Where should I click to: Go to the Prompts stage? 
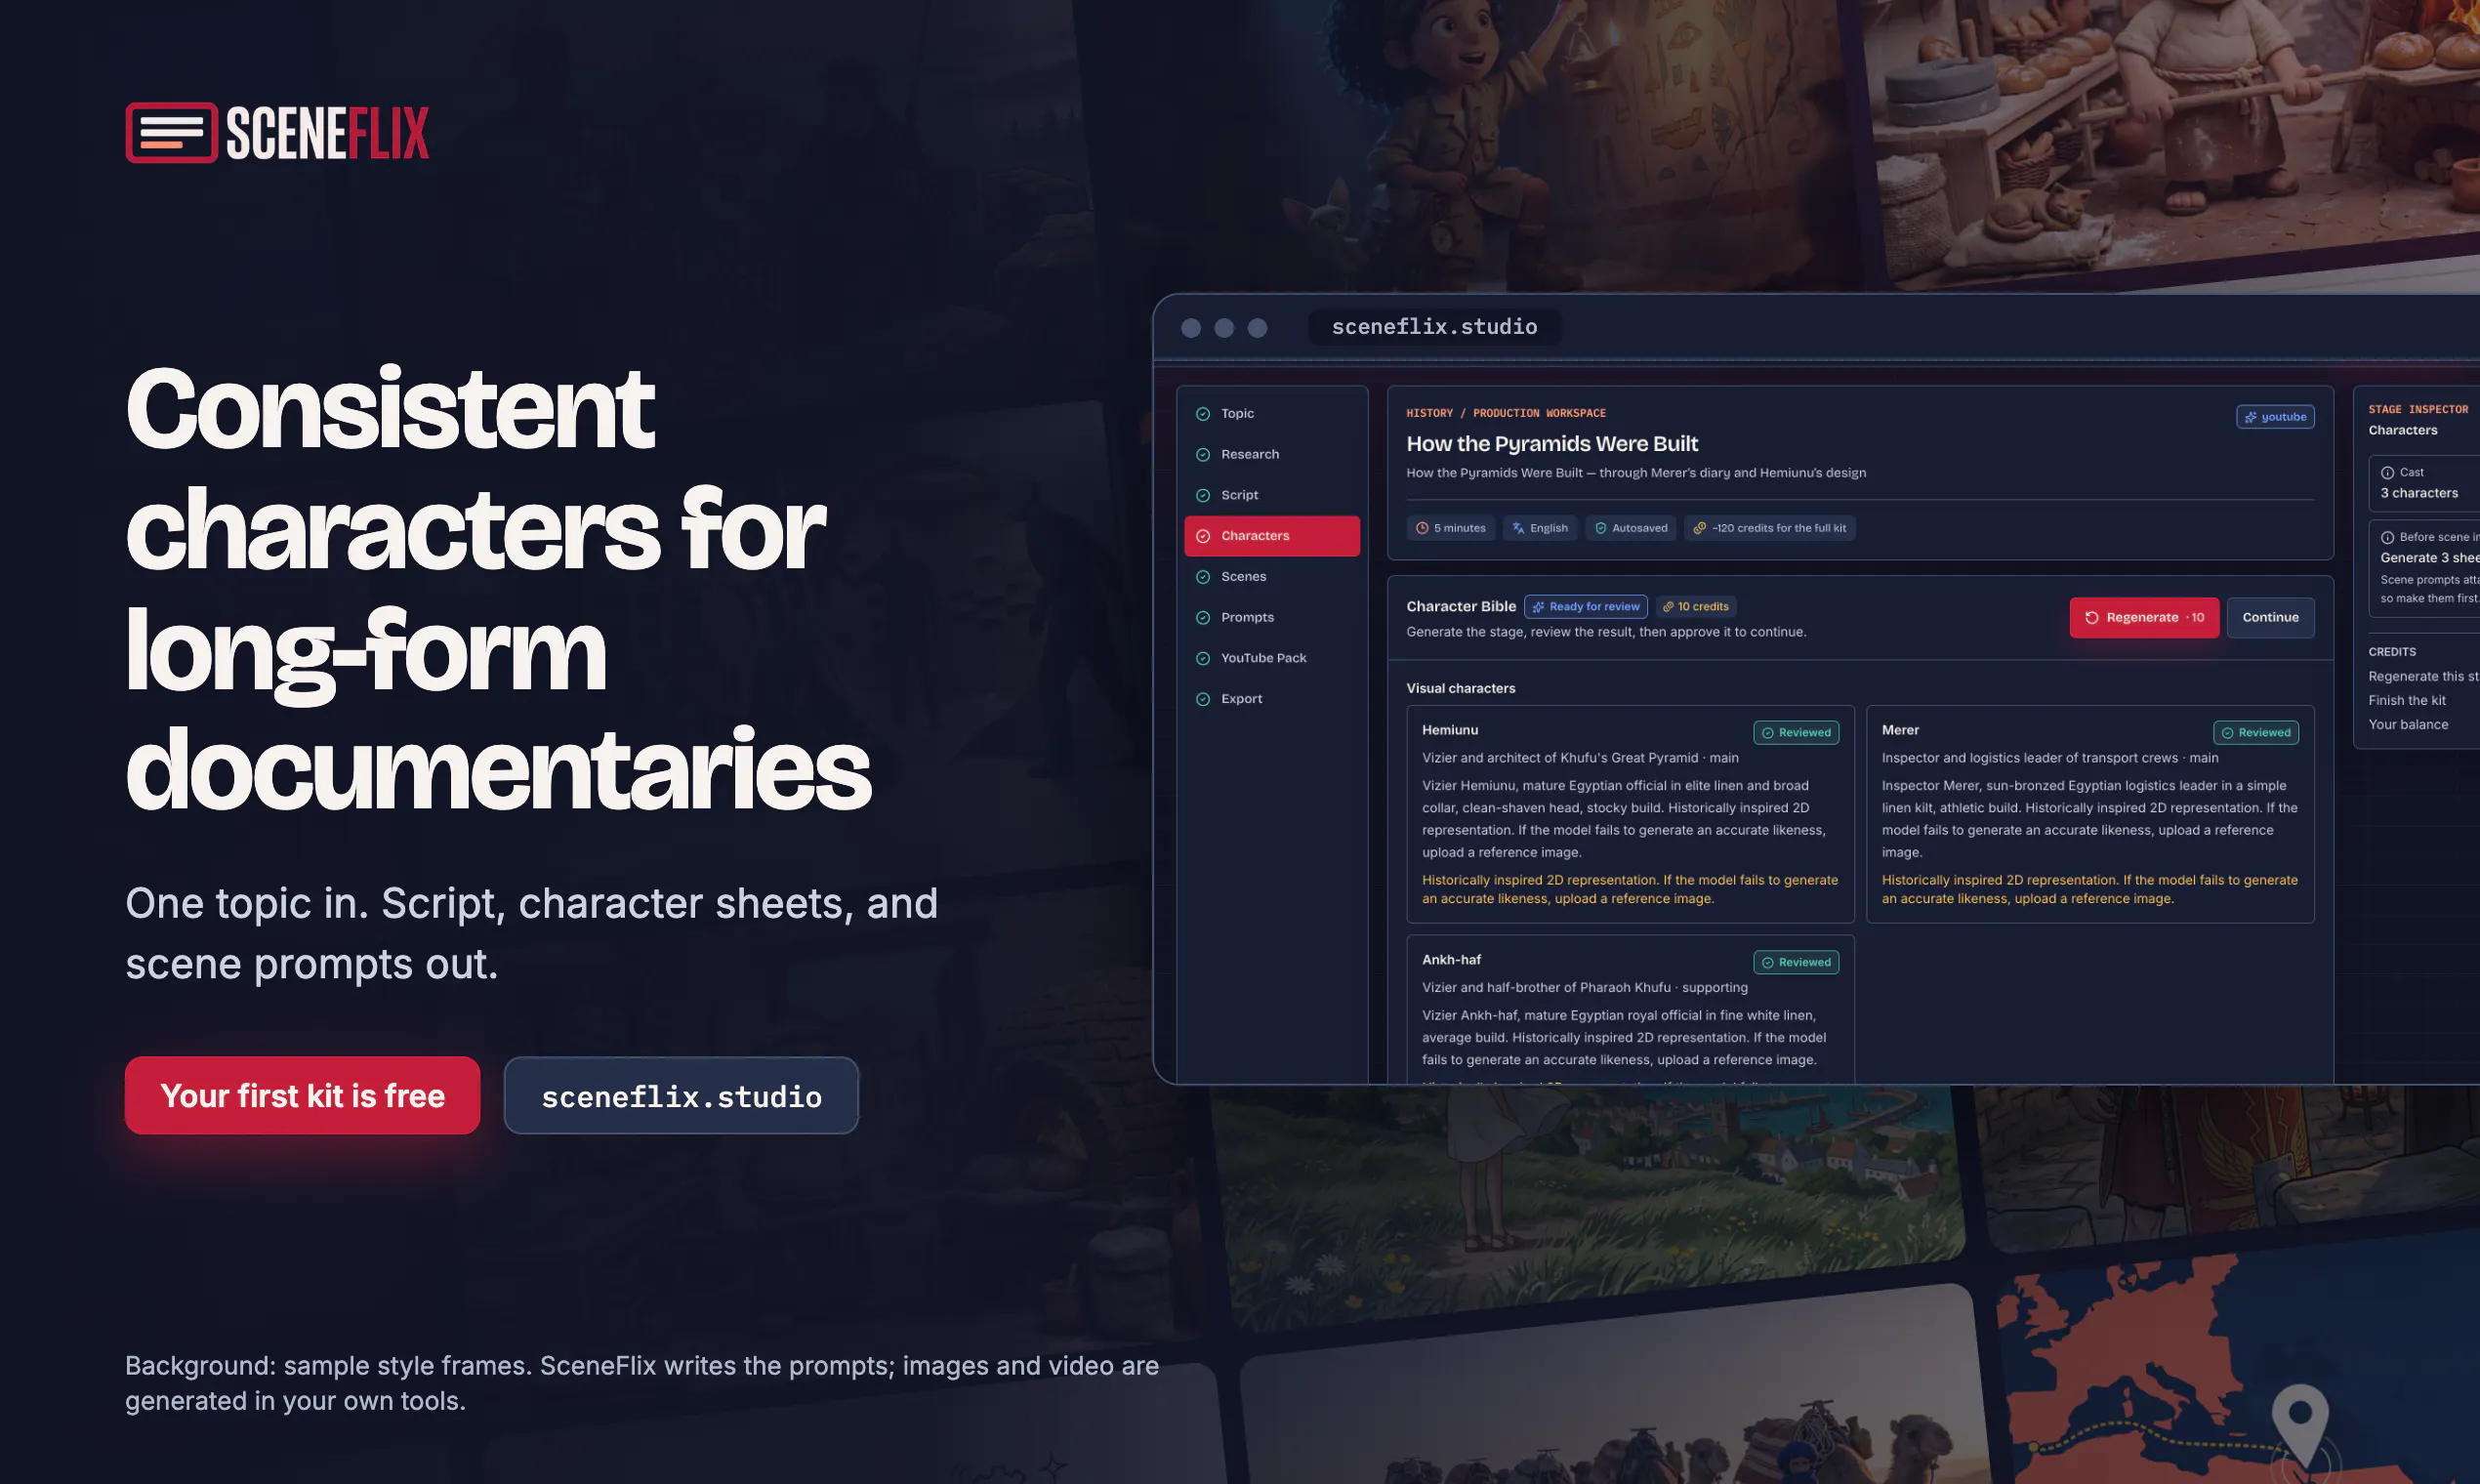pyautogui.click(x=1272, y=618)
